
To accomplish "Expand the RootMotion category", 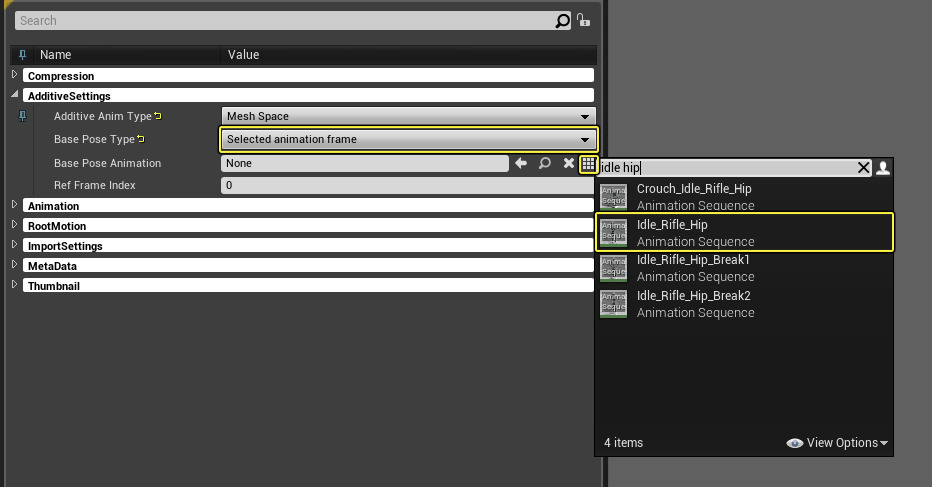I will 14,225.
